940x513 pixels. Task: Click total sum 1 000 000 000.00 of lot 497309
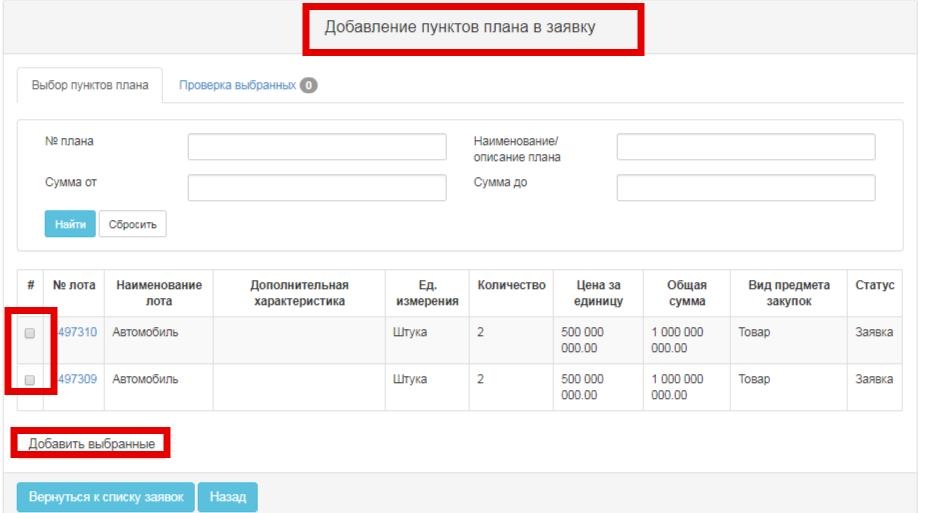click(x=677, y=387)
